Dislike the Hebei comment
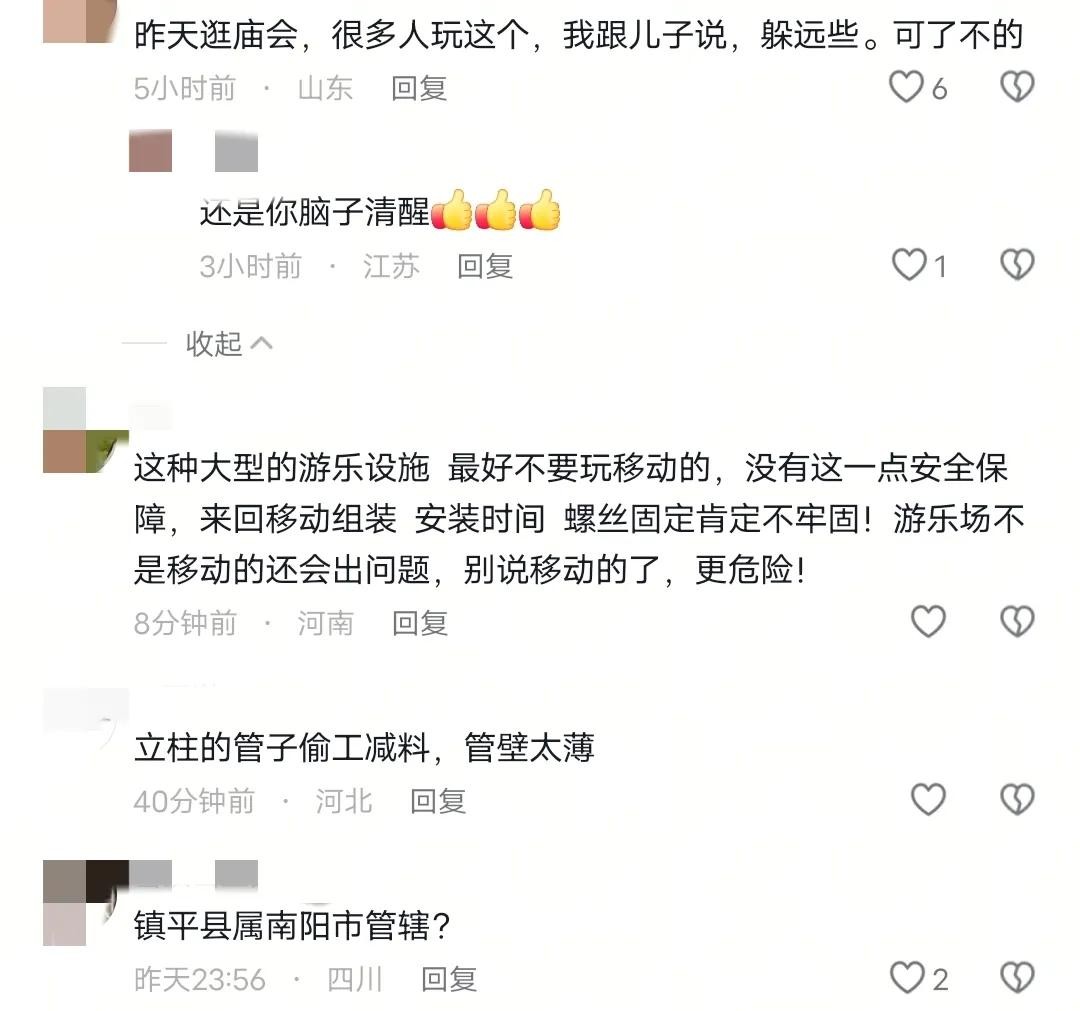Screen dimensions: 1080x1011 pyautogui.click(x=1017, y=800)
